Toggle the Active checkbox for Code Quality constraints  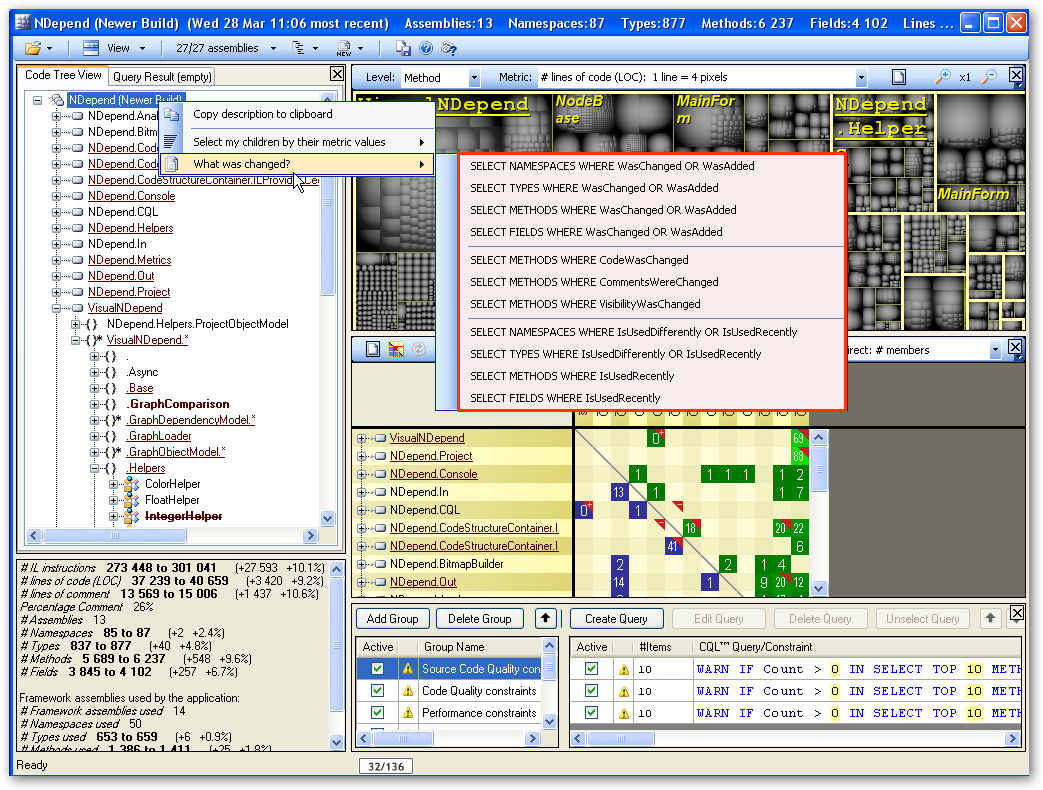(x=378, y=691)
